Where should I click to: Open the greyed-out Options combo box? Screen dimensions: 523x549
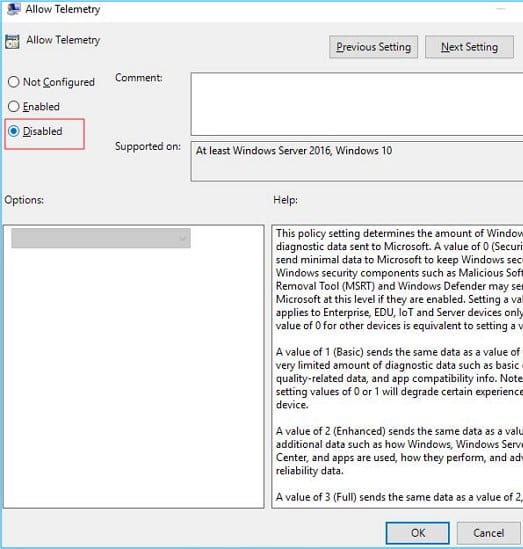[x=101, y=238]
